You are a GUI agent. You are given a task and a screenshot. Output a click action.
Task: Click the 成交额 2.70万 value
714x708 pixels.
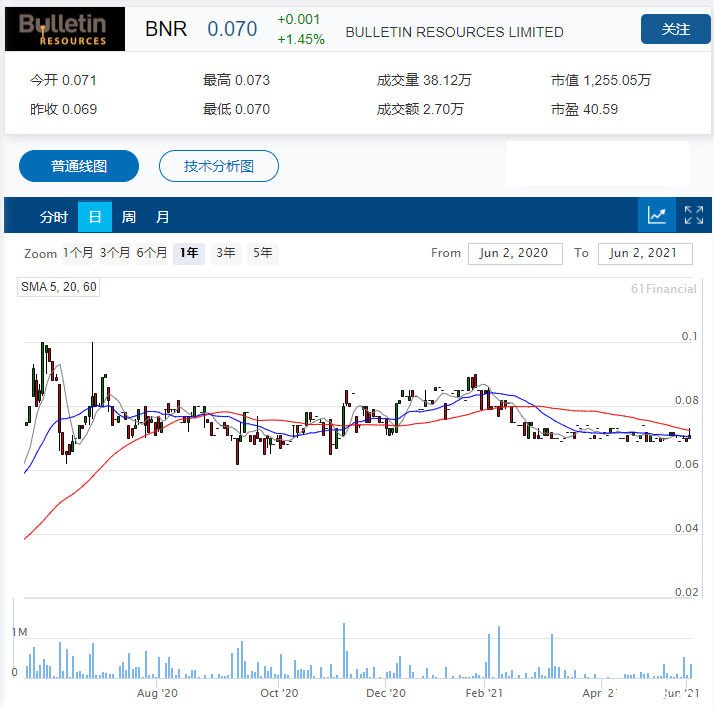tap(420, 109)
